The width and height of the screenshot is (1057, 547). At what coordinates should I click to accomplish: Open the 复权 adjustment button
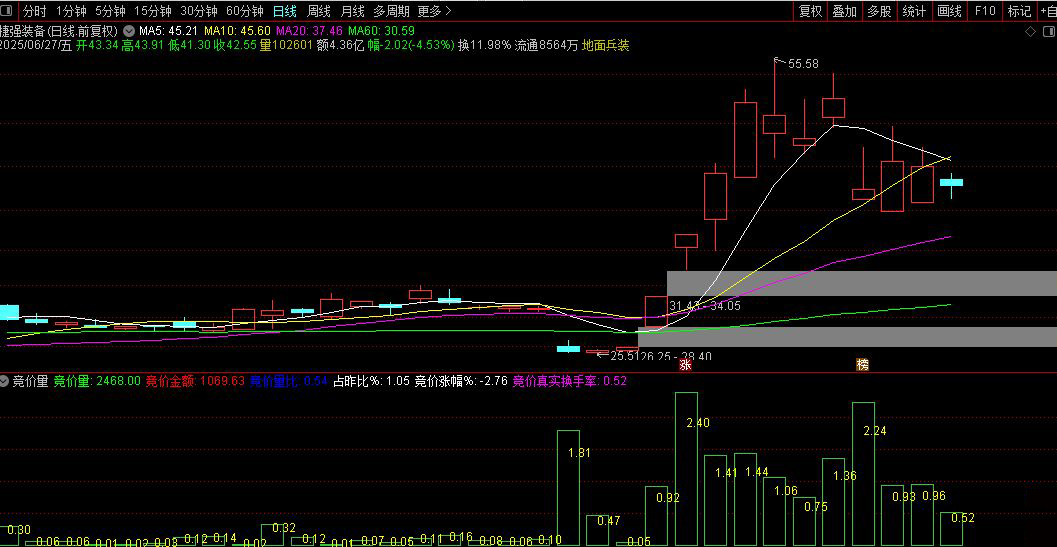tap(810, 11)
